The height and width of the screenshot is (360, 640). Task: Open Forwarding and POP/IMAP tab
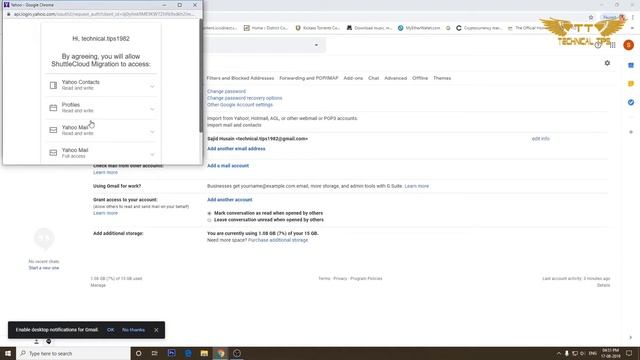click(x=309, y=78)
